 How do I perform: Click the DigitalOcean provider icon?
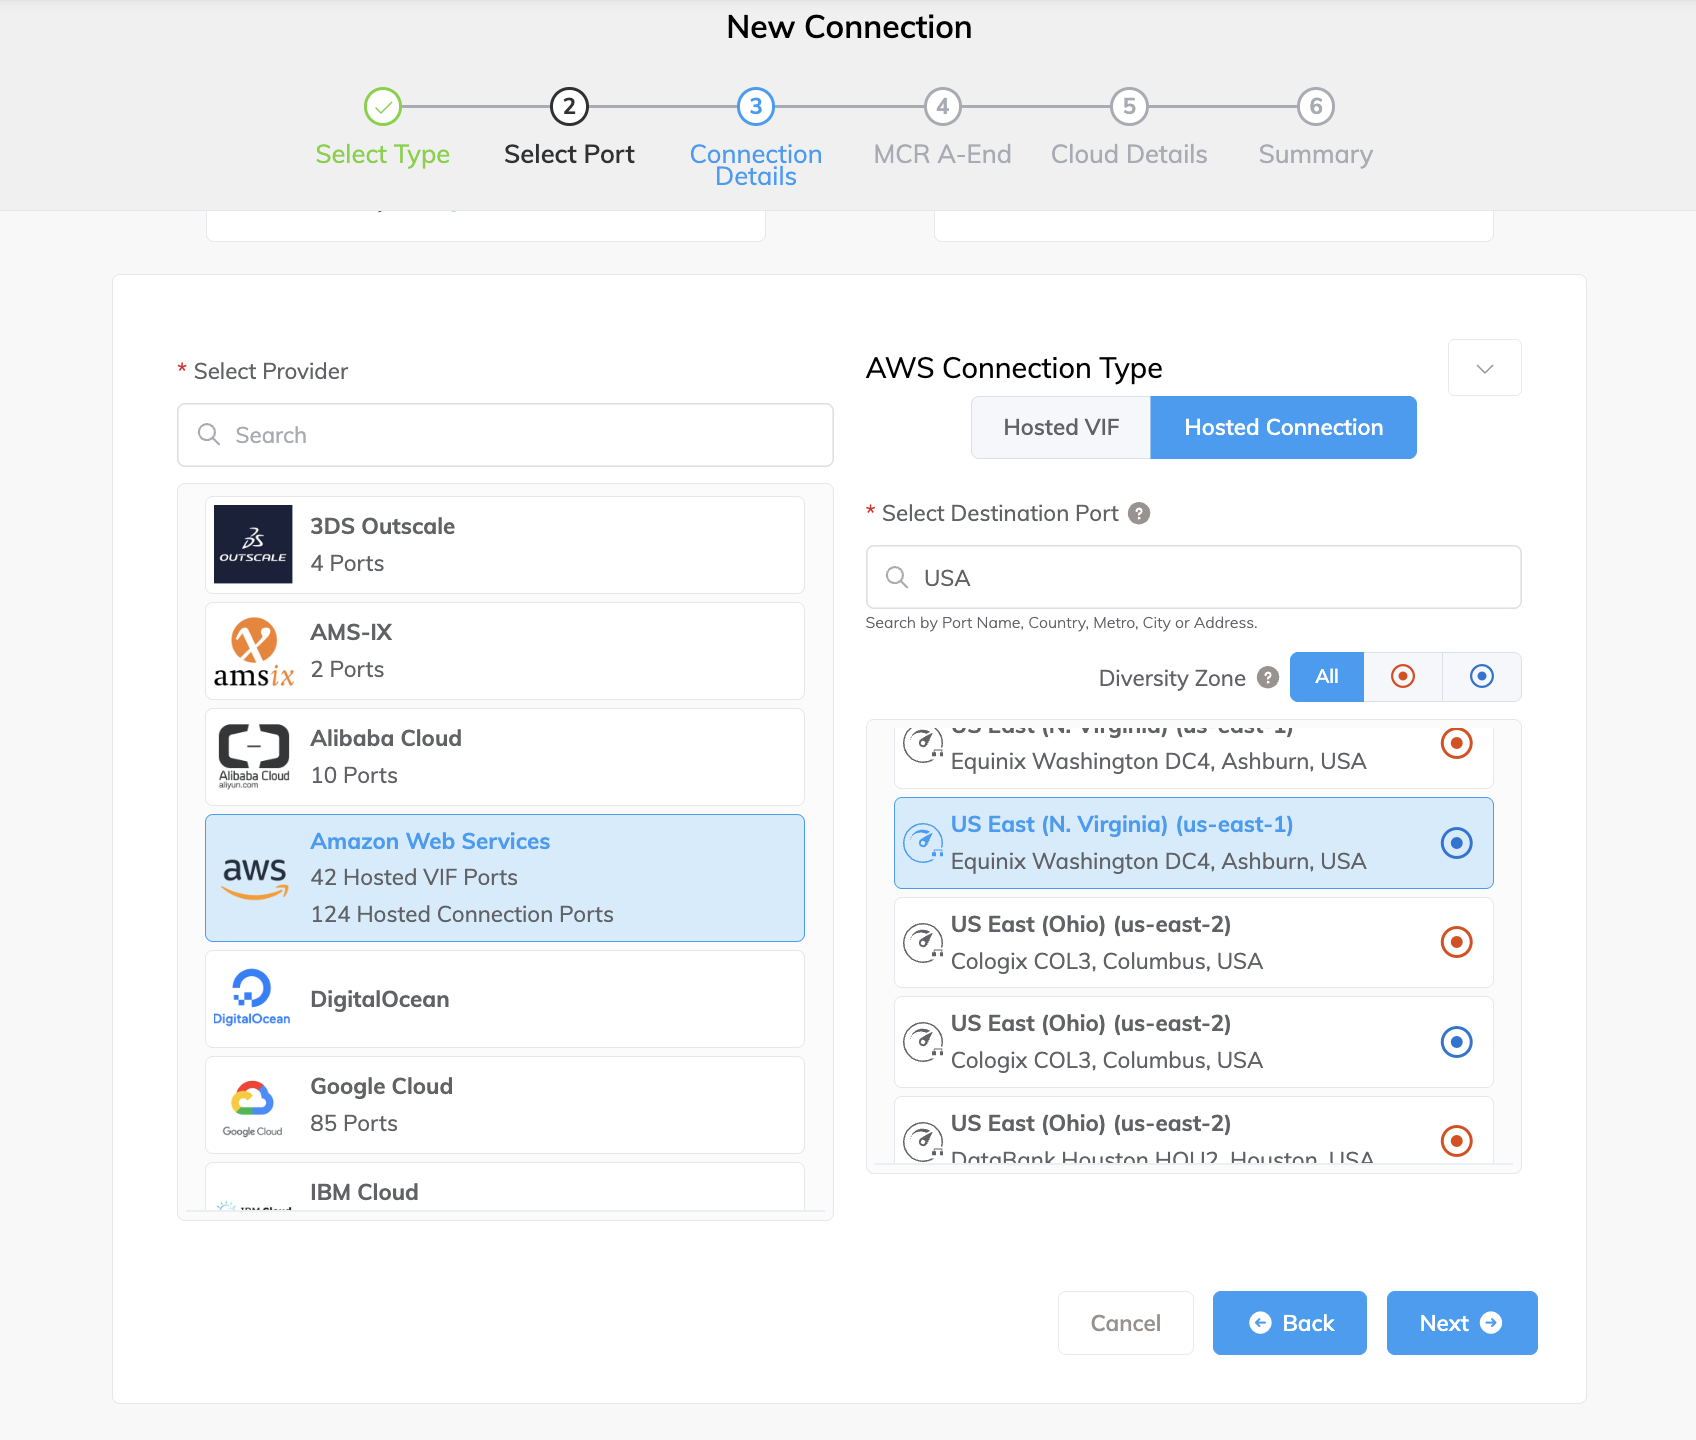(x=252, y=997)
